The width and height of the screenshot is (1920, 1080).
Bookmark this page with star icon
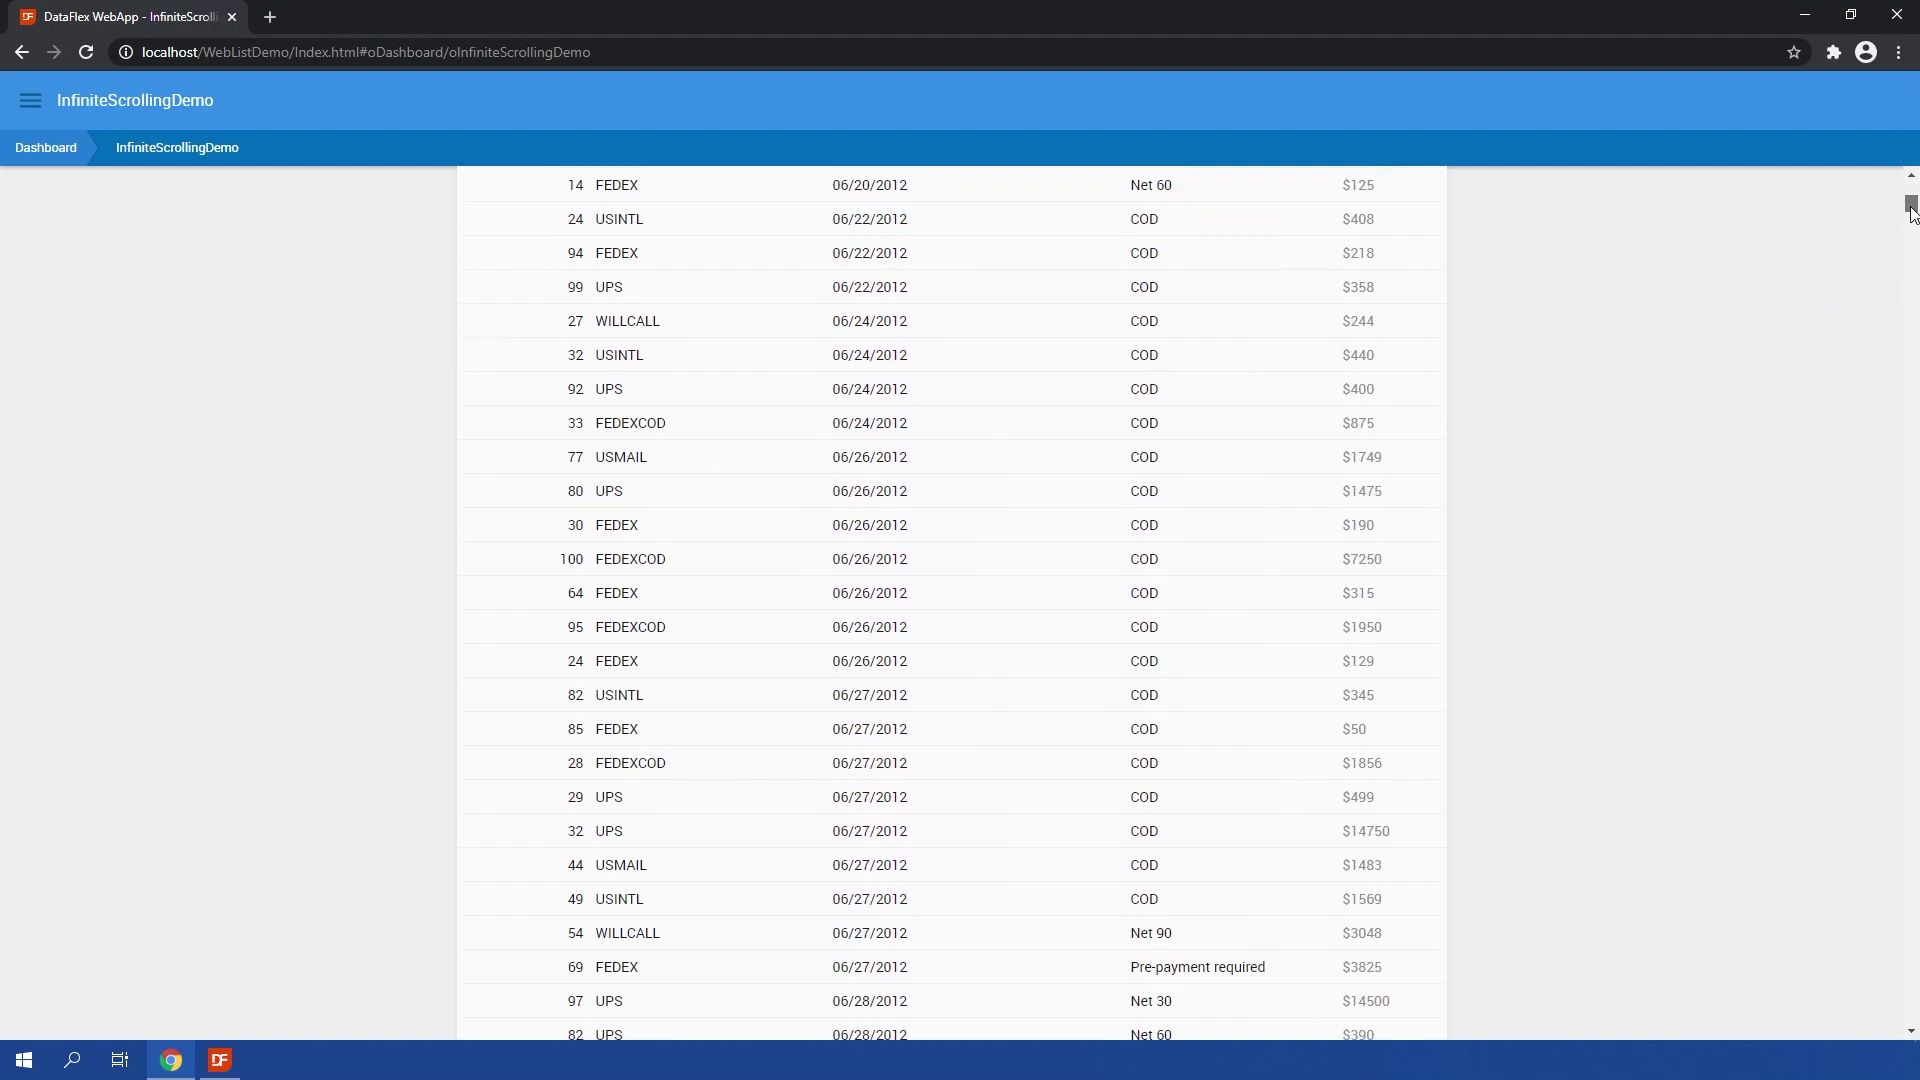pyautogui.click(x=1794, y=52)
